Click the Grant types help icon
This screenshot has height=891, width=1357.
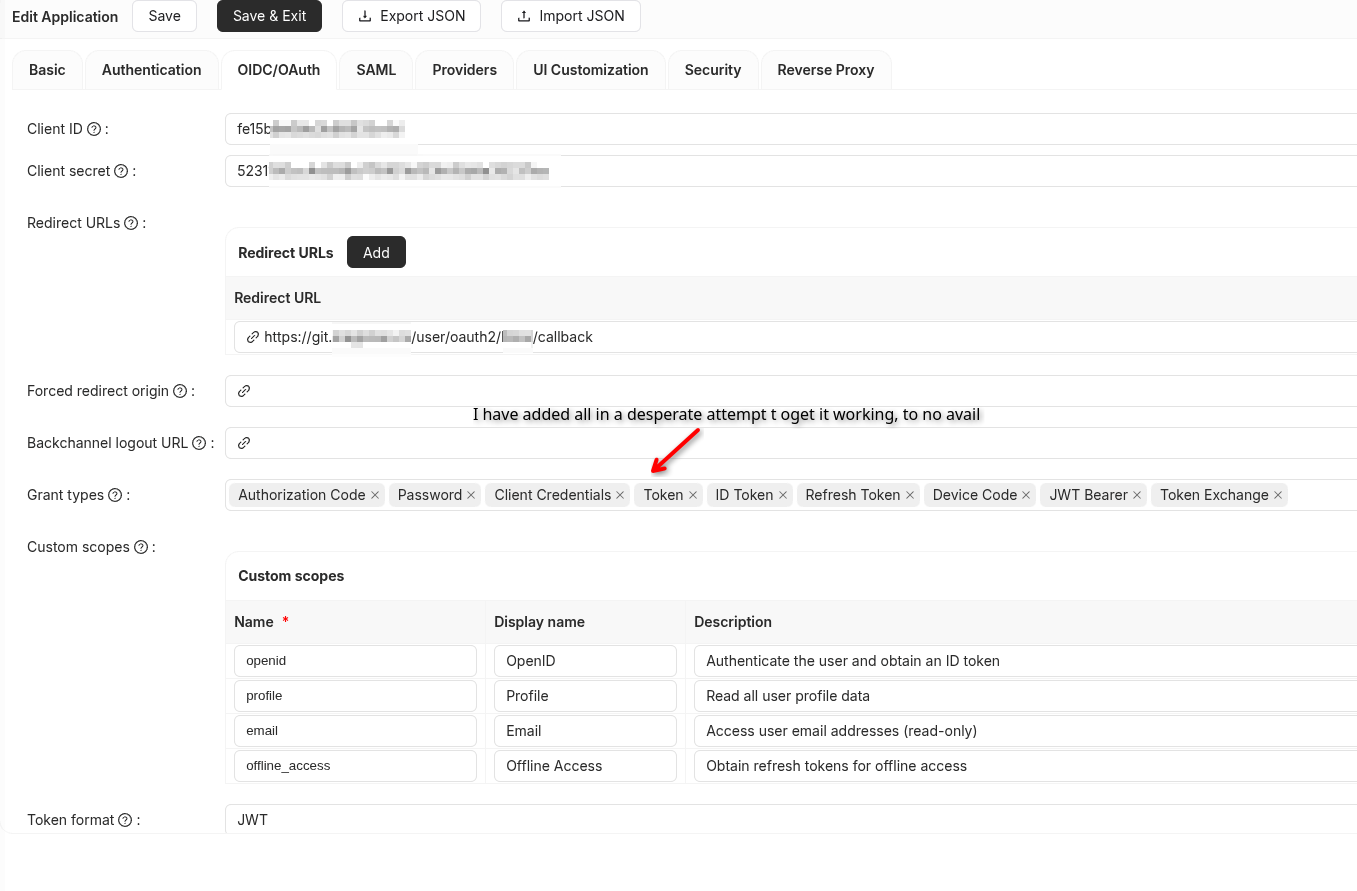coord(115,495)
